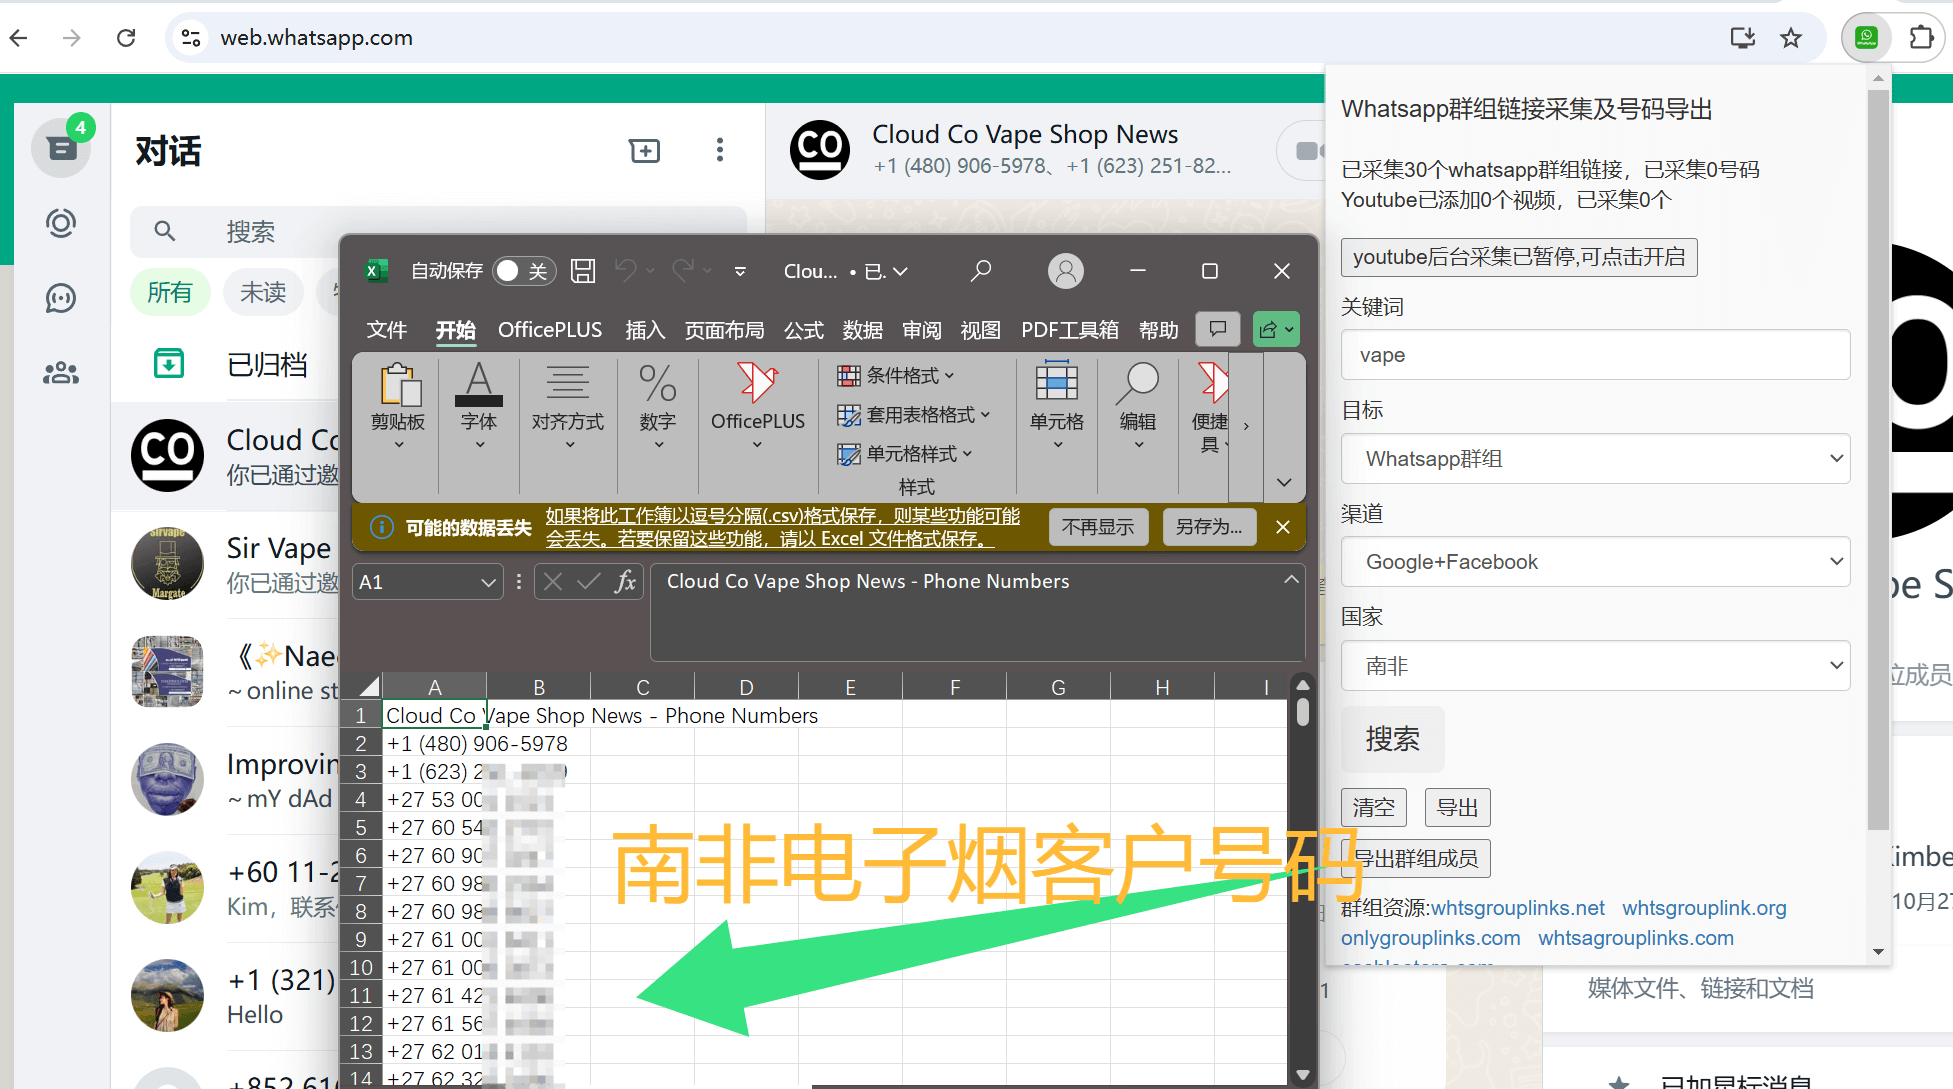Toggle 自动保存 autosave switch
Viewport: 1953px width, 1089px height.
tap(523, 271)
